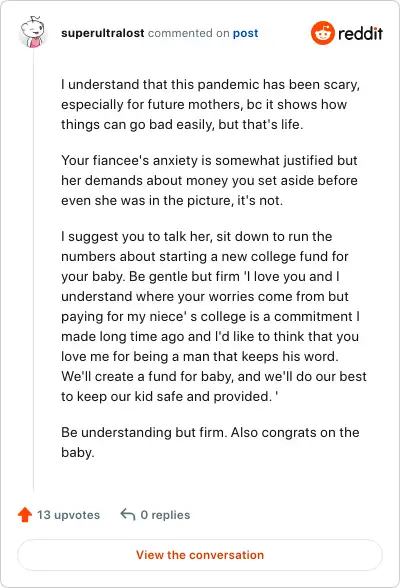The width and height of the screenshot is (400, 588).
Task: Click the curved reply arrow icon
Action: [x=128, y=514]
